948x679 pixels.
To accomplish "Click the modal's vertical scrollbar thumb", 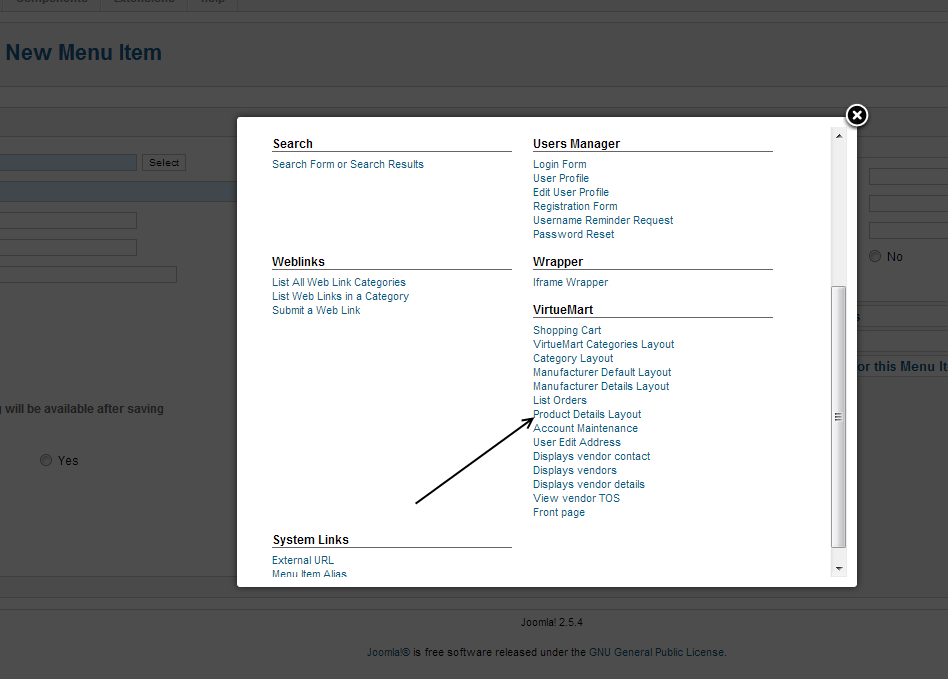I will 839,417.
